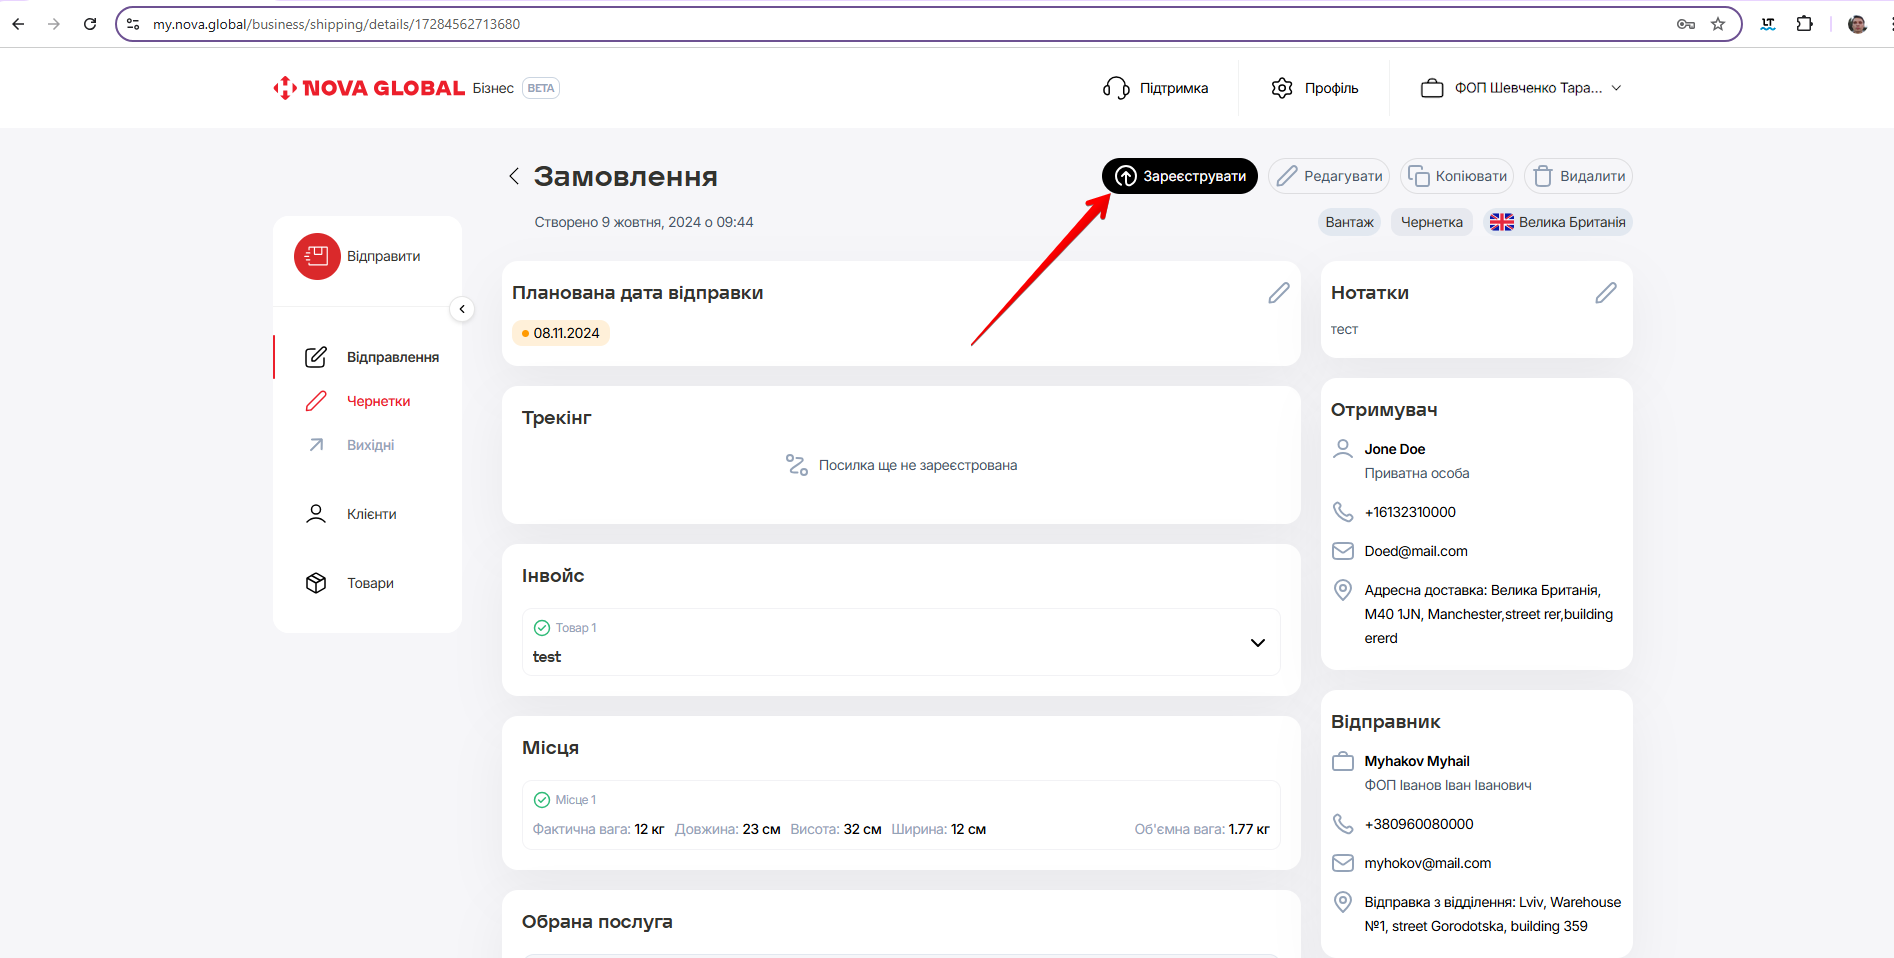
Task: Open the ФОП Шевченко account dropdown
Action: (x=1521, y=88)
